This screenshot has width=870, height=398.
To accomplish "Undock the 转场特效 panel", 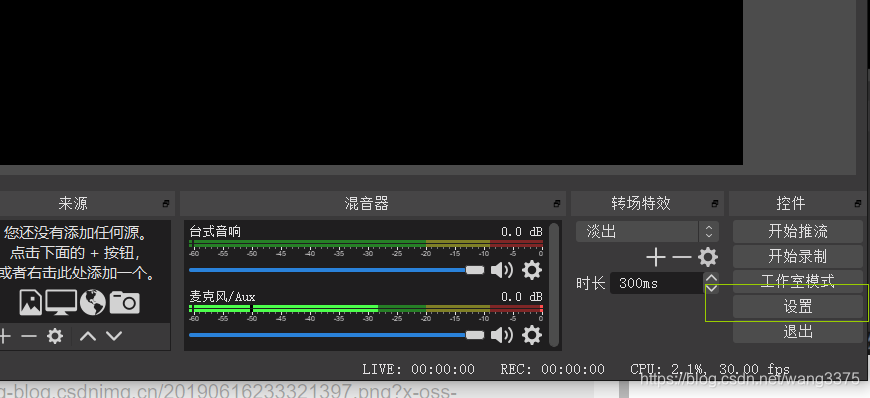I will [x=715, y=204].
